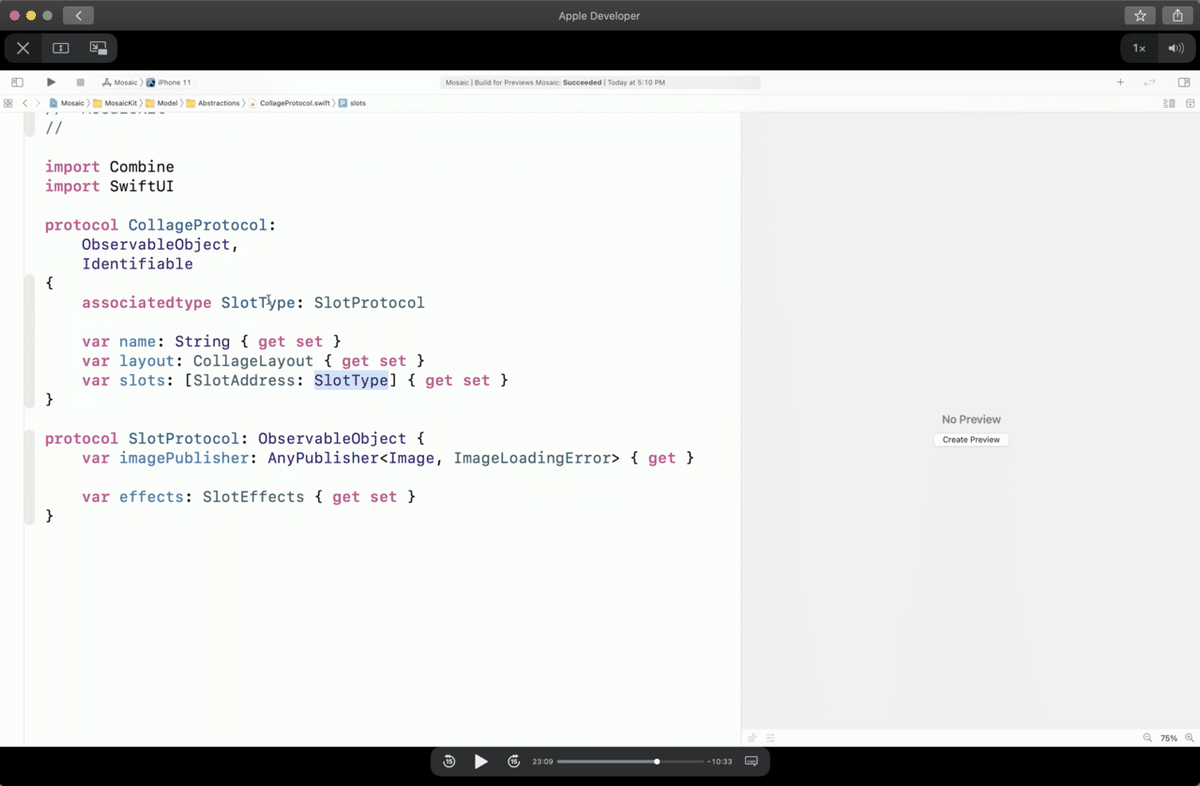Click highlighted SlotType in slots line
Image resolution: width=1200 pixels, height=786 pixels.
pyautogui.click(x=351, y=380)
